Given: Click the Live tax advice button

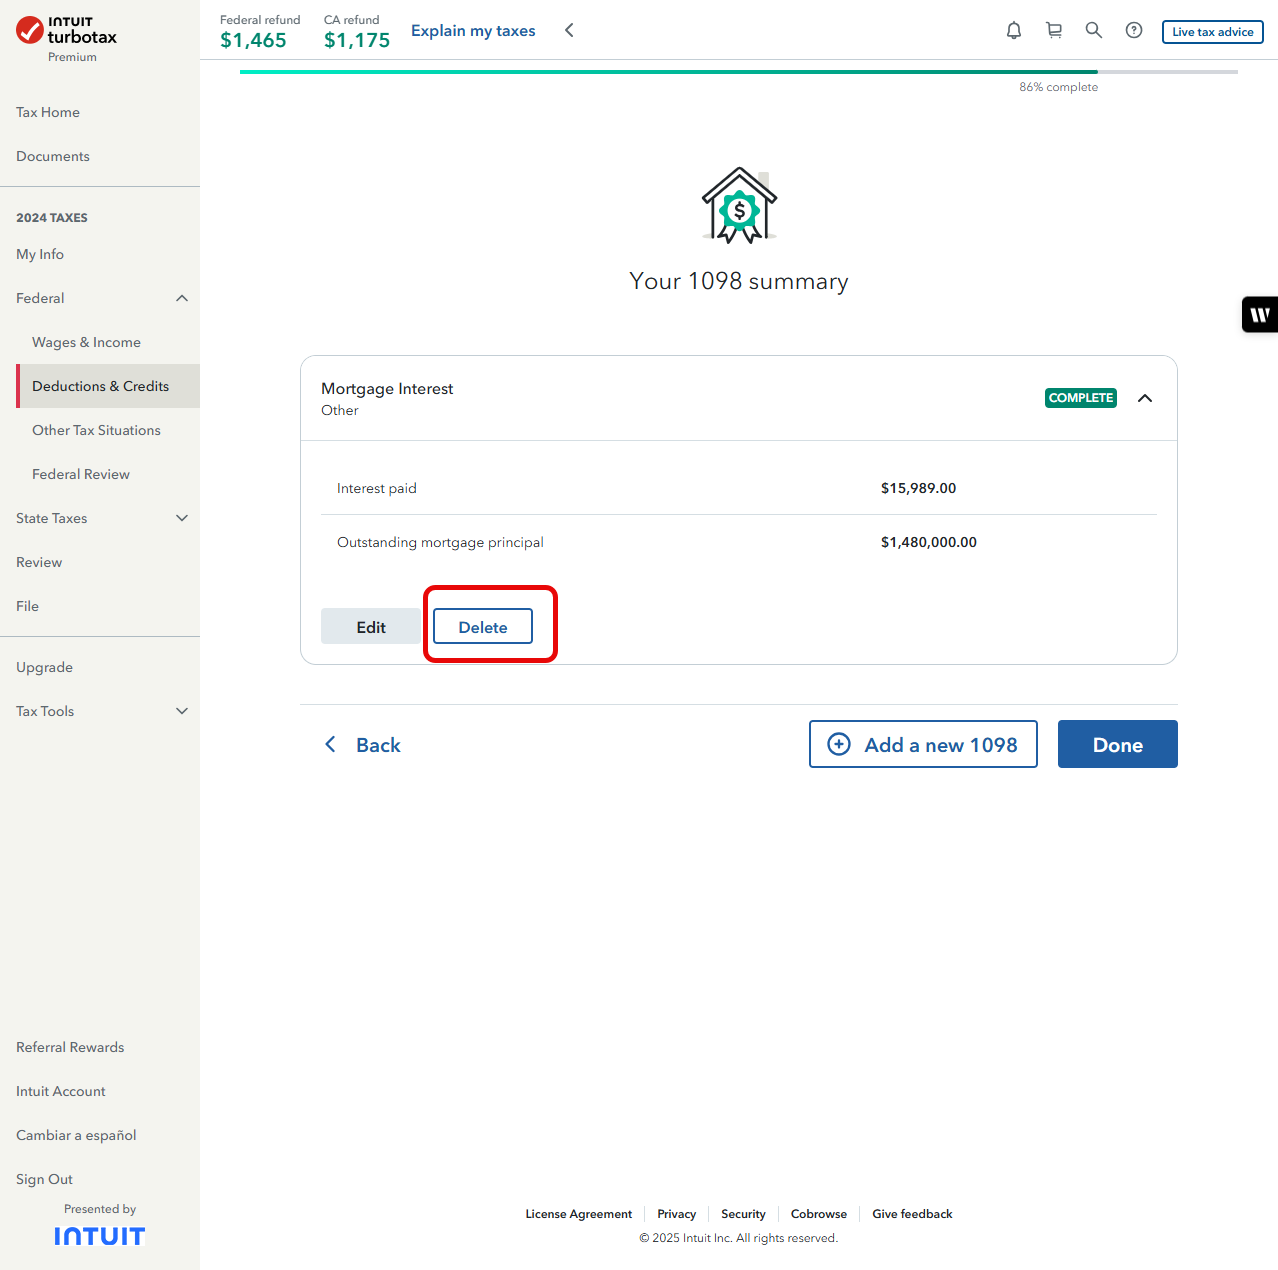Looking at the screenshot, I should coord(1212,32).
